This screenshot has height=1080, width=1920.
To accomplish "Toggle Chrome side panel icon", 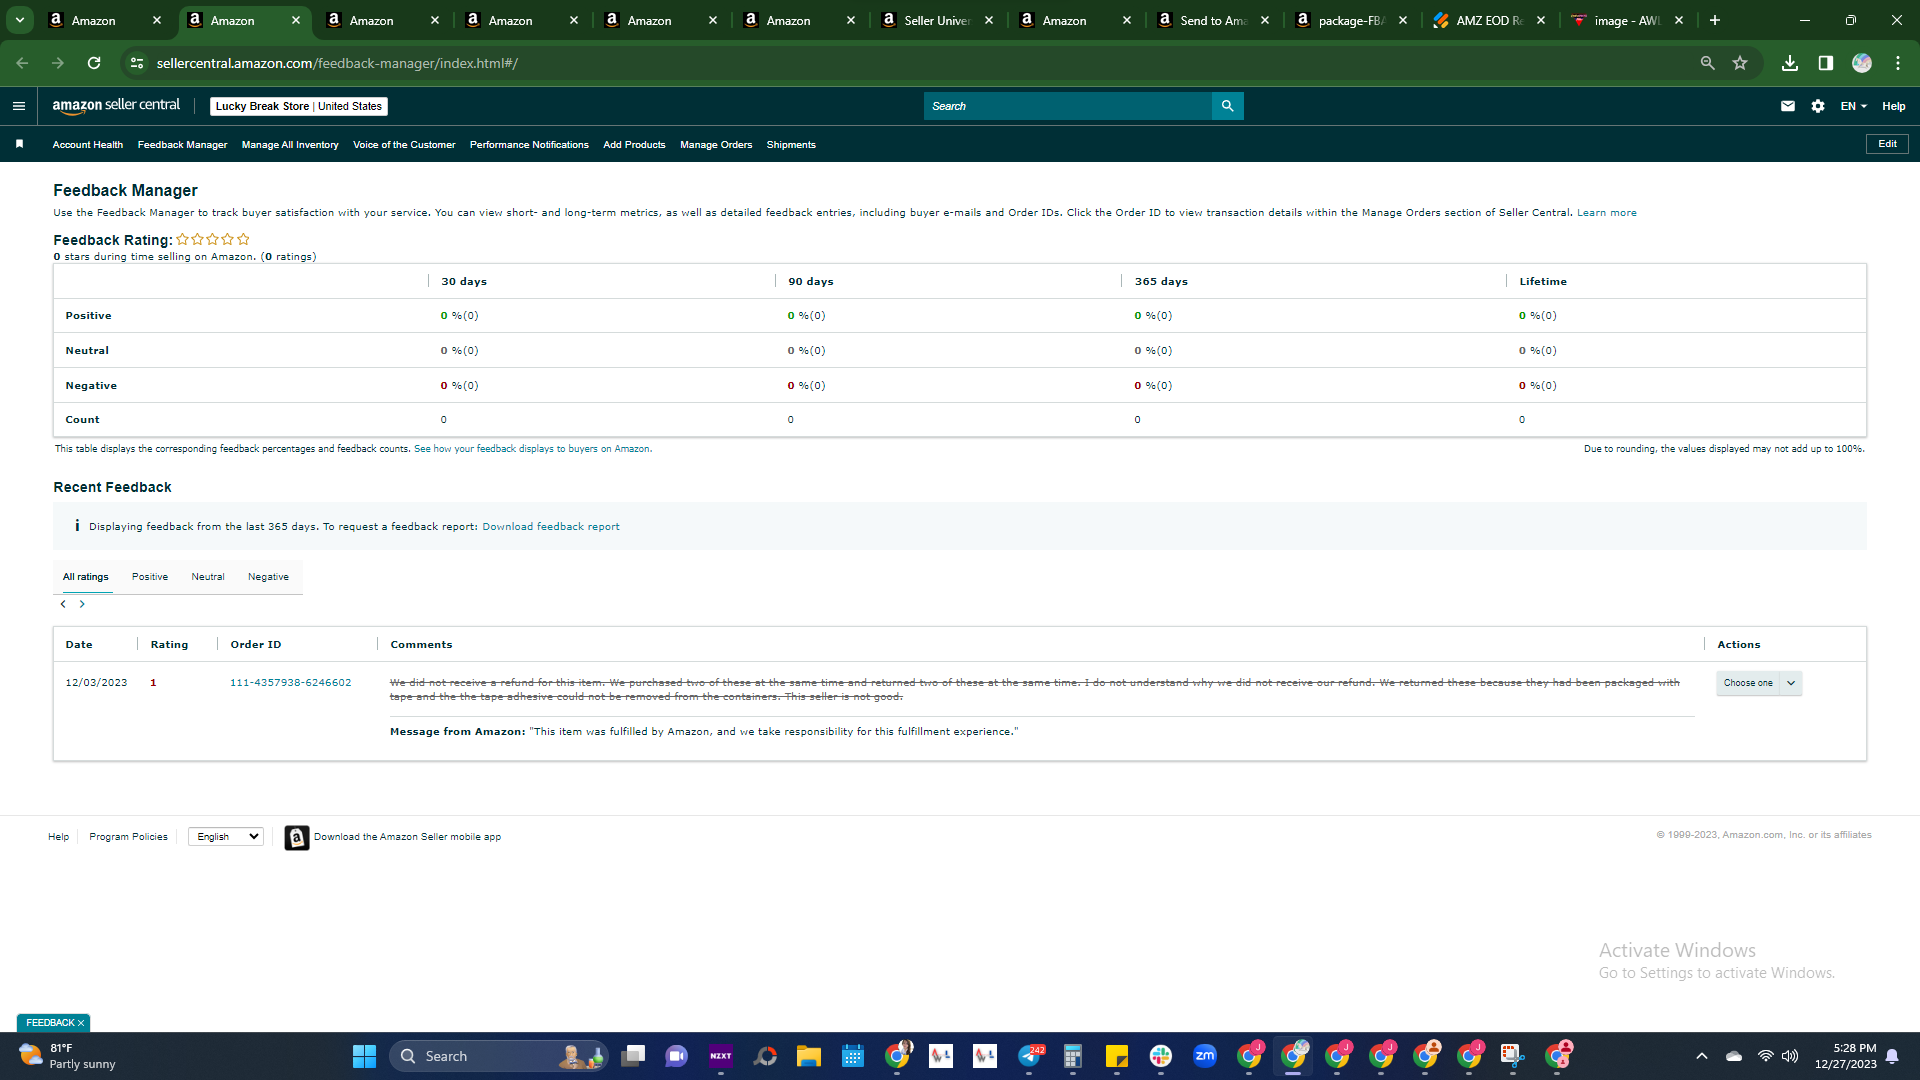I will (1826, 63).
